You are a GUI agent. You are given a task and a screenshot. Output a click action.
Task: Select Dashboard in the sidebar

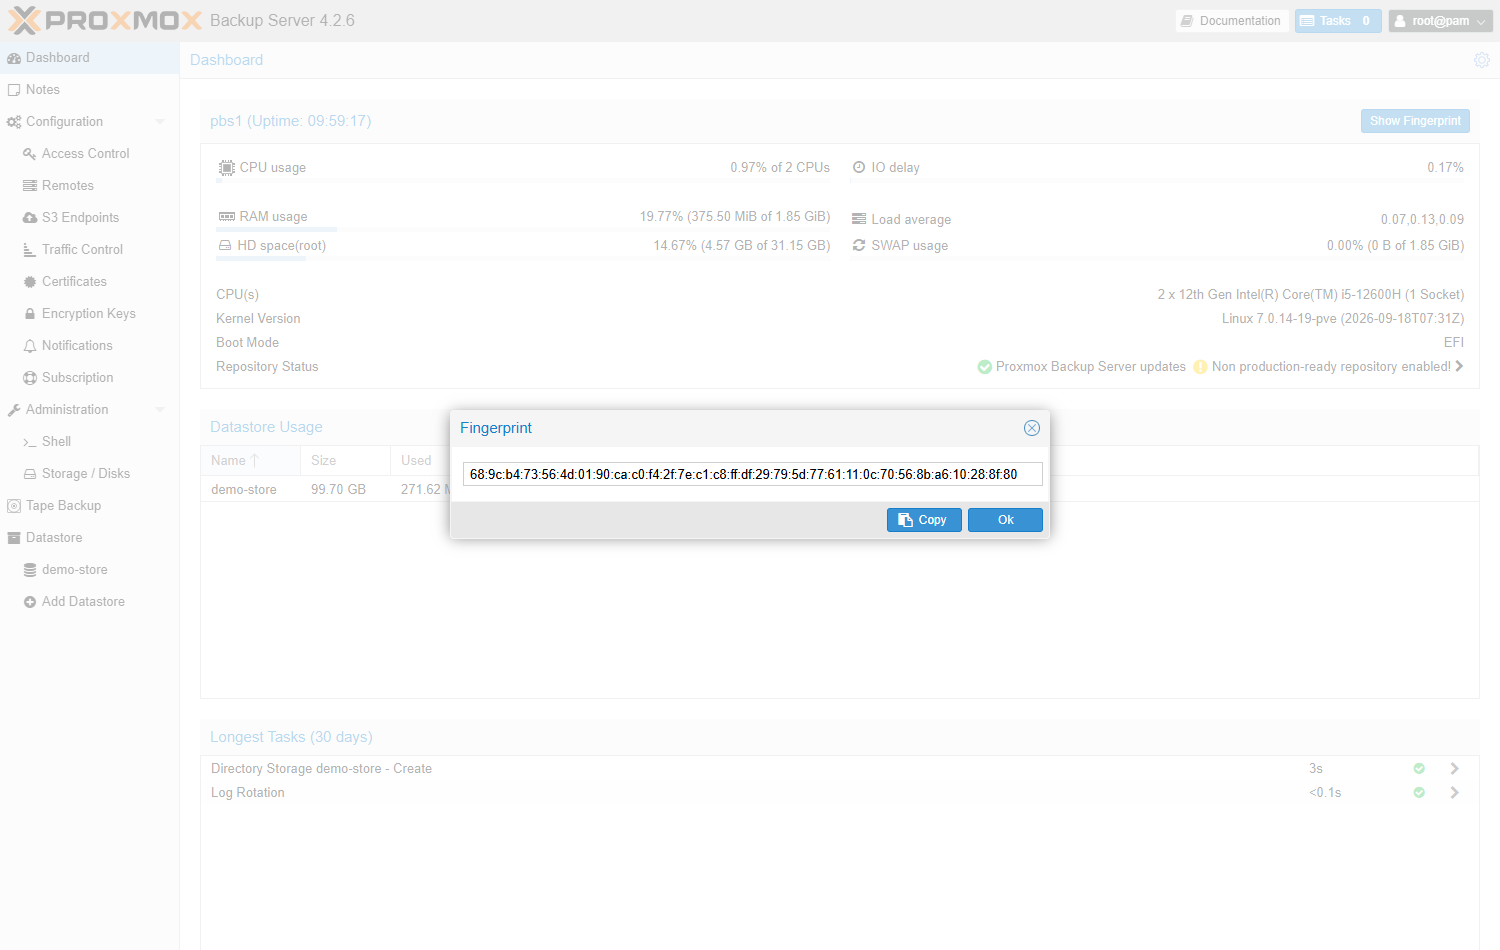[x=89, y=58]
